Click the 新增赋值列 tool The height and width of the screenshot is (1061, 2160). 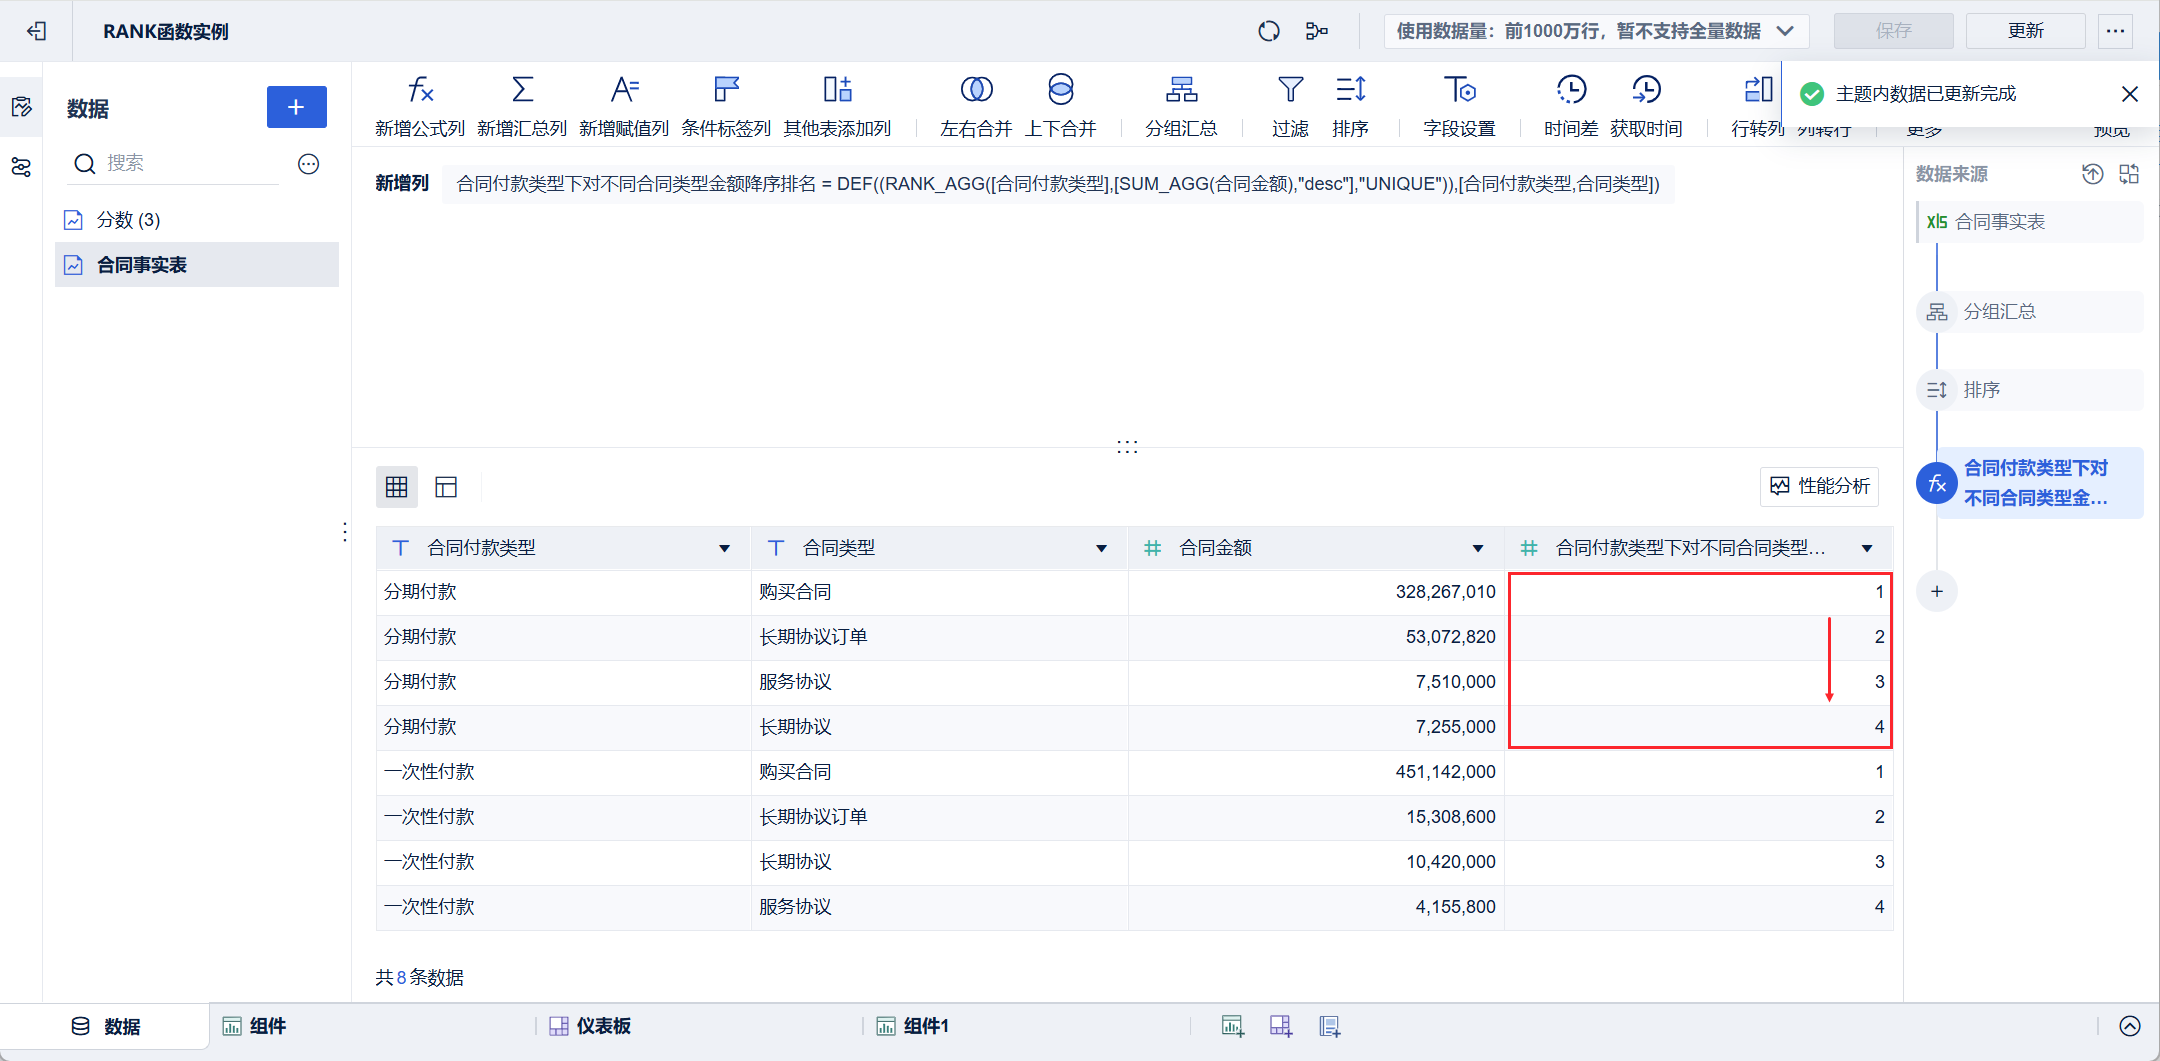(624, 105)
